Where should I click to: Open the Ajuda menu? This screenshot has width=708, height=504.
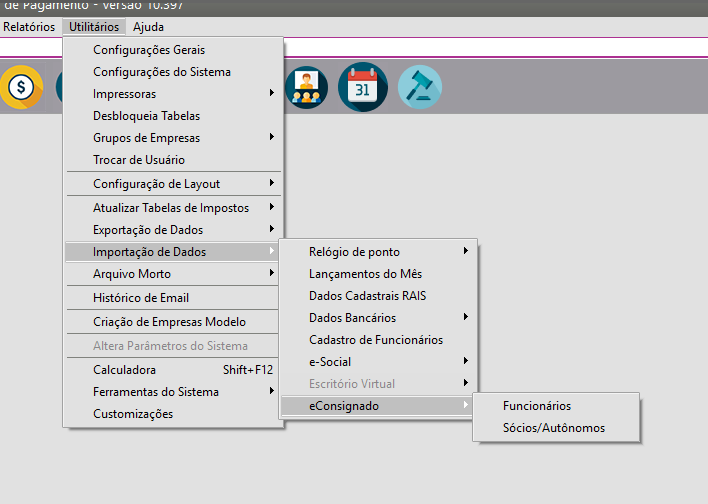(x=148, y=27)
